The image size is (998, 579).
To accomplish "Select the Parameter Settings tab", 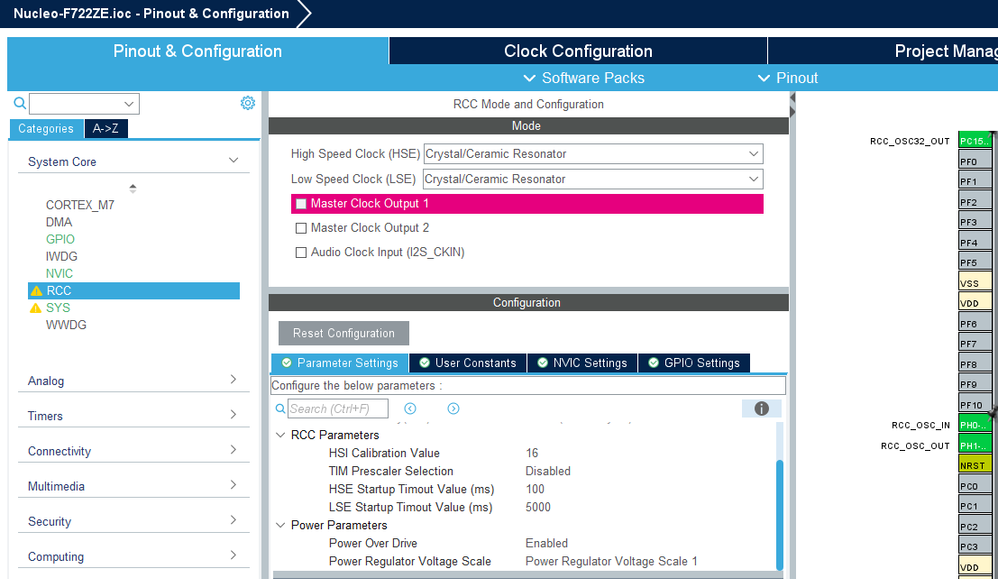I will 340,363.
